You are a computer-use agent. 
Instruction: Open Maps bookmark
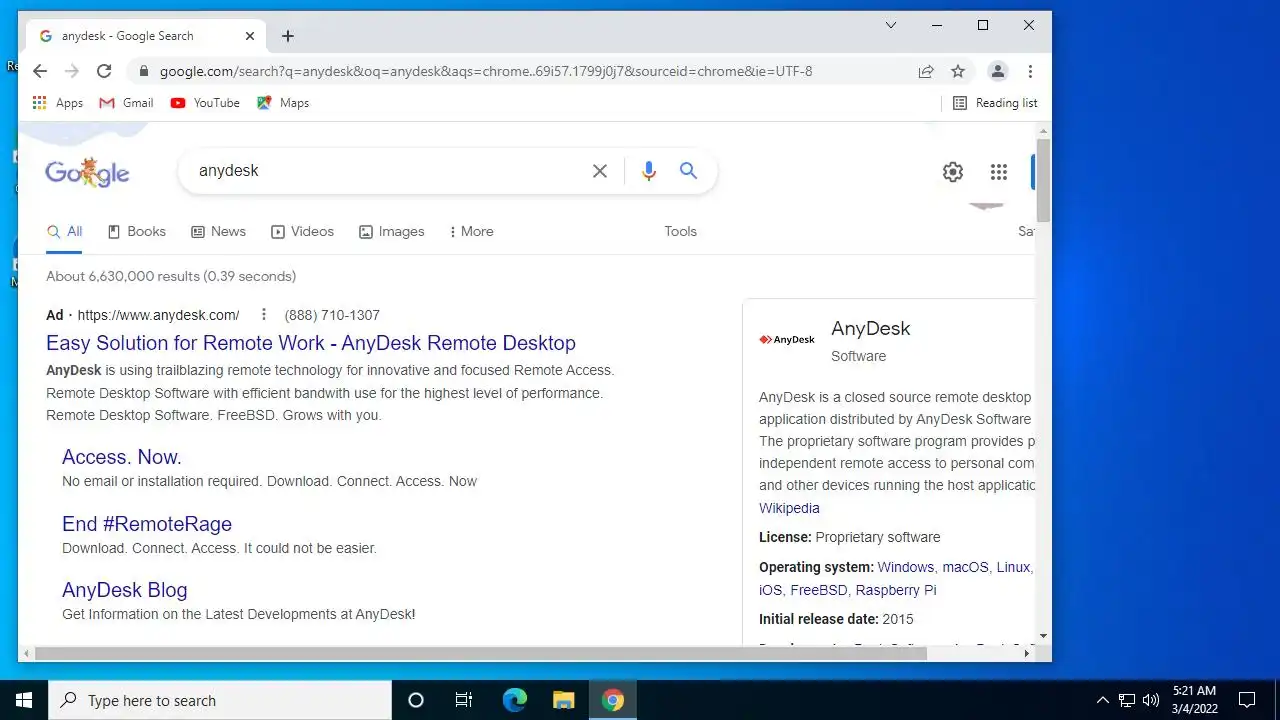[283, 103]
